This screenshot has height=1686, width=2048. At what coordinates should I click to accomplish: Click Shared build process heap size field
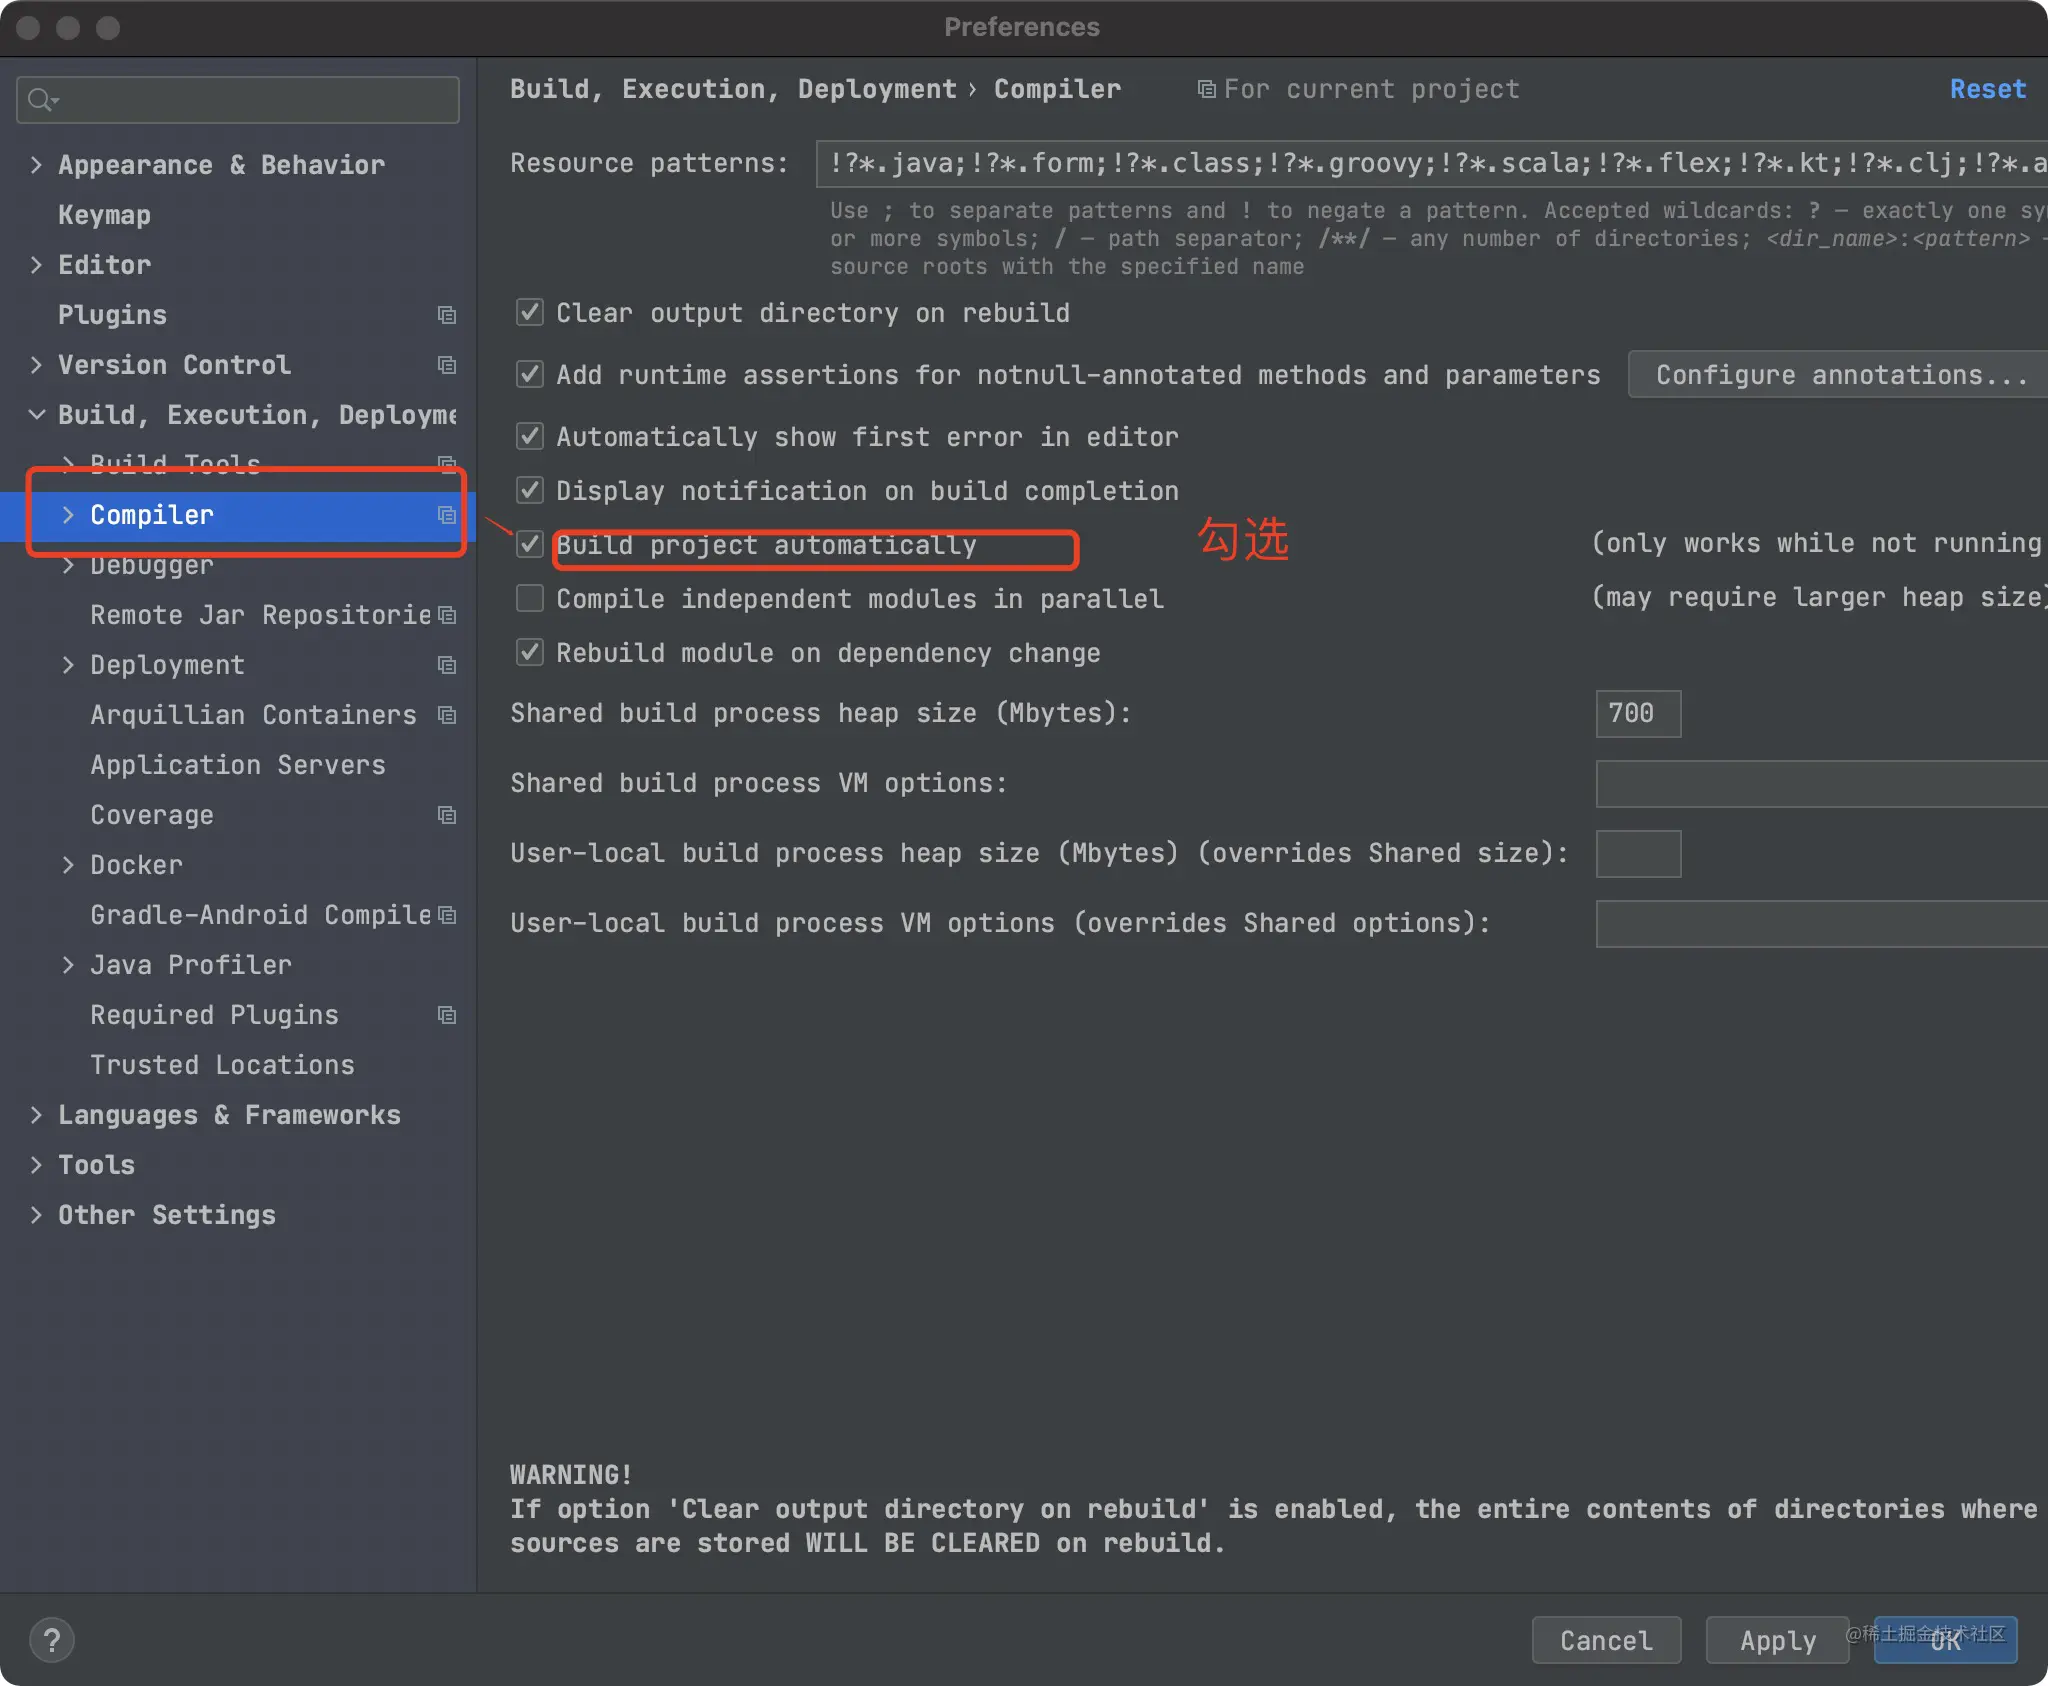pyautogui.click(x=1638, y=713)
